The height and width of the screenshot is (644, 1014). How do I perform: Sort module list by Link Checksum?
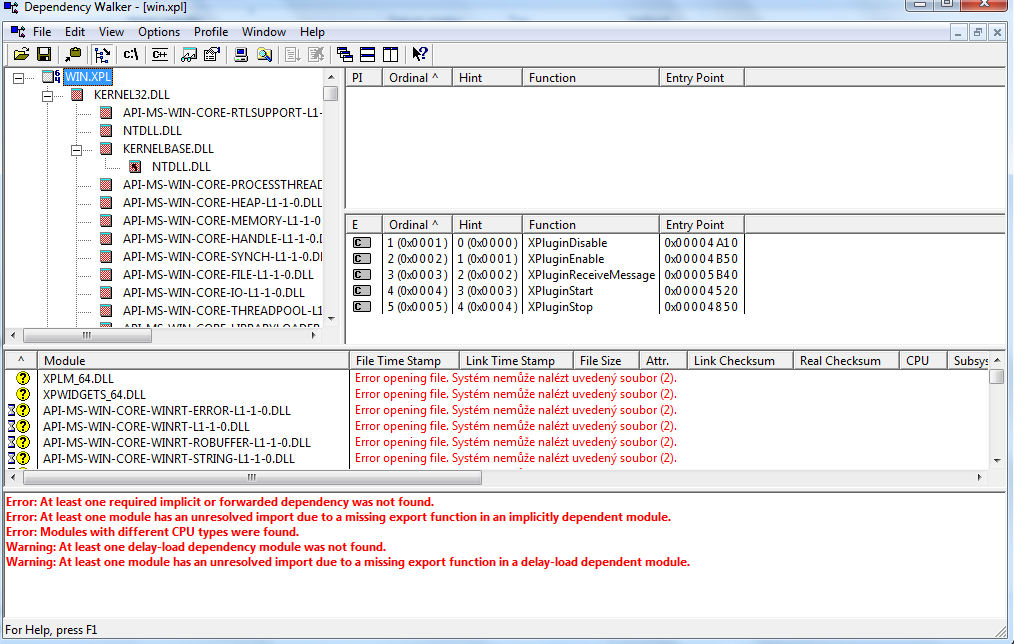tap(740, 361)
